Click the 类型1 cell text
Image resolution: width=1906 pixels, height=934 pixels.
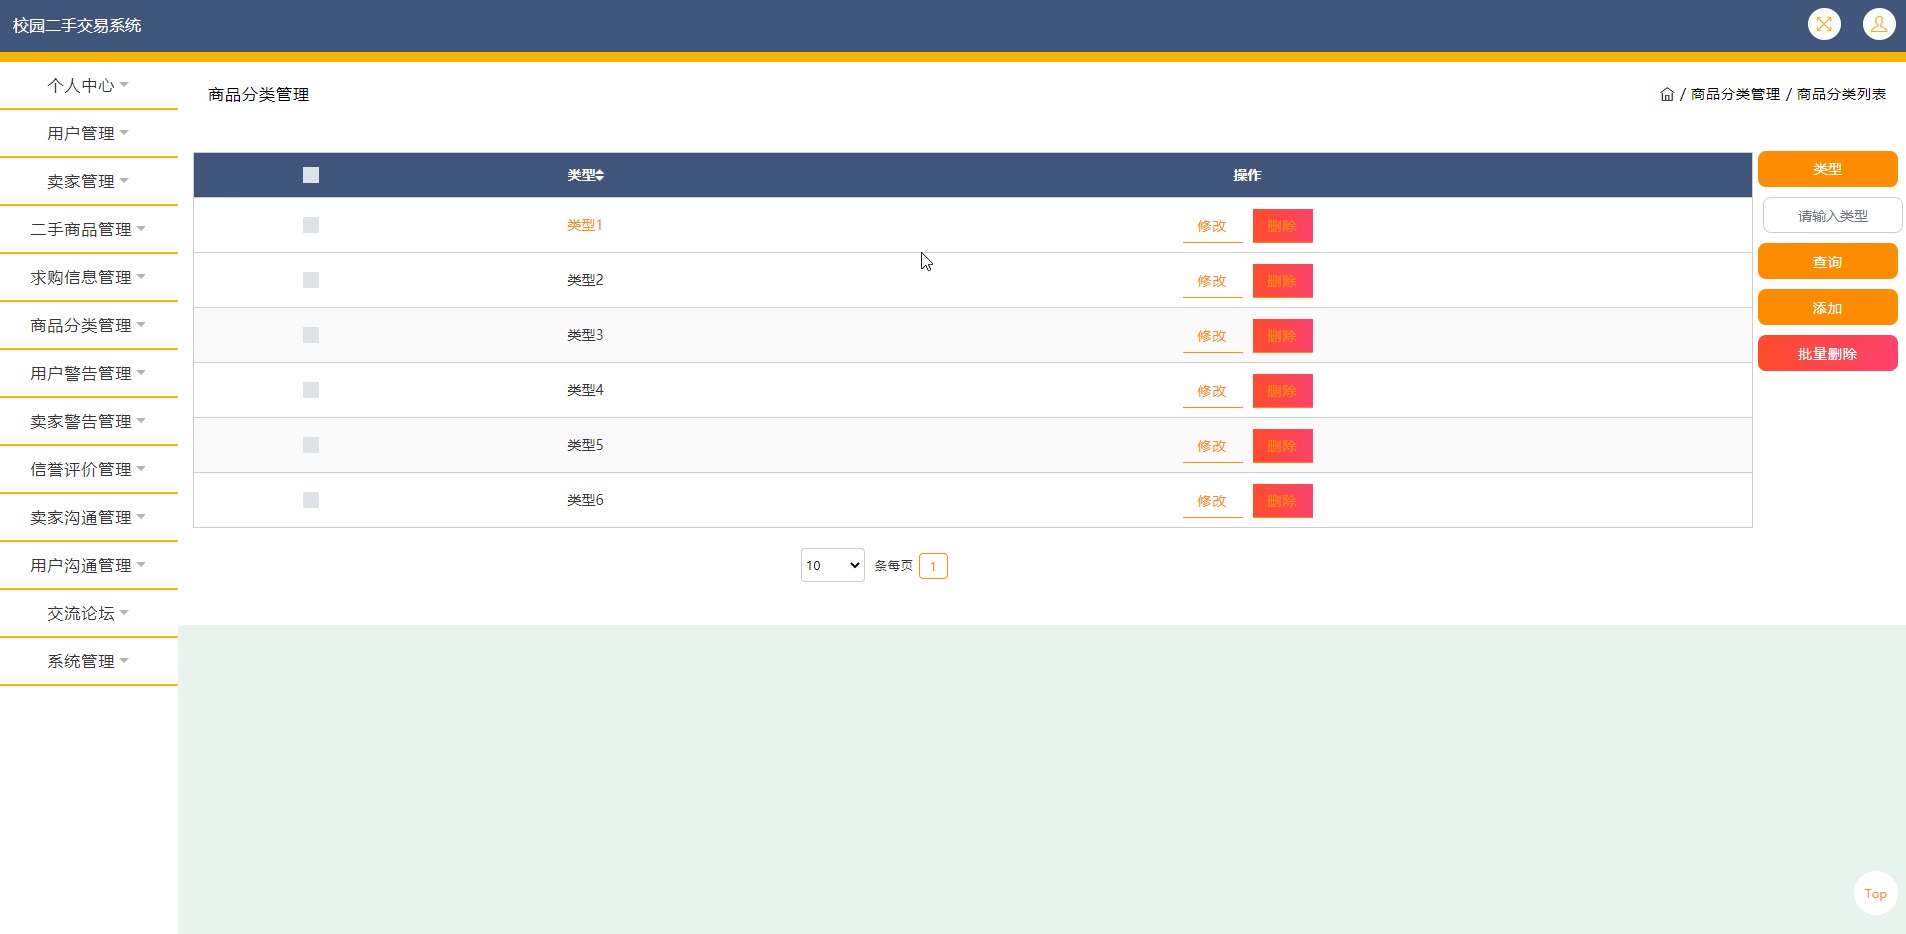[x=585, y=225]
